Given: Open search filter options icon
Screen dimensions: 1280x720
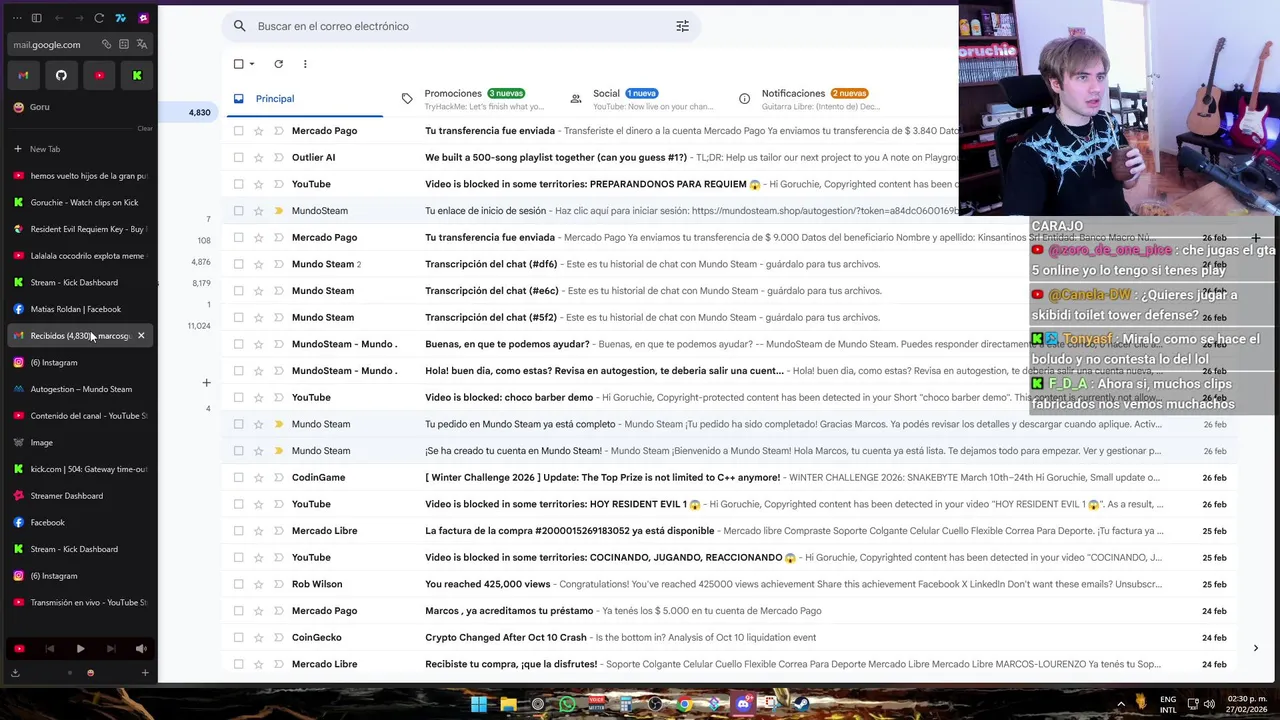Looking at the screenshot, I should click(682, 26).
